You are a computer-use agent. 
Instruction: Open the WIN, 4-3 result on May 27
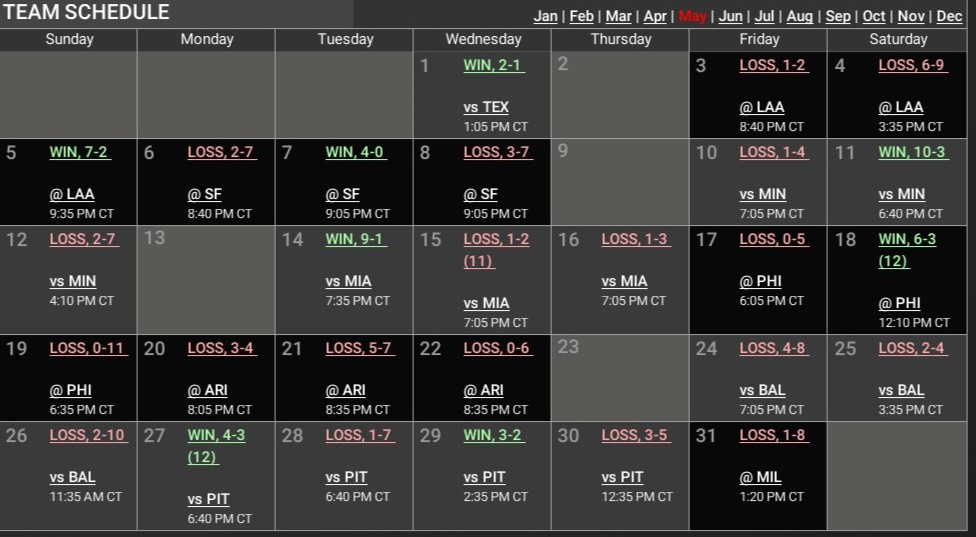(216, 435)
